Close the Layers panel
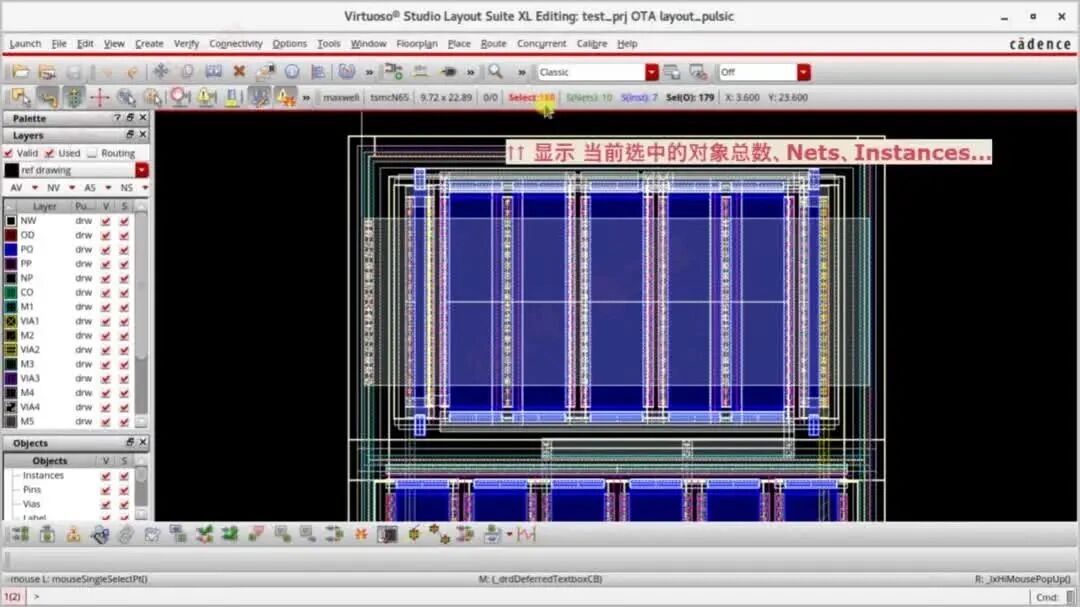1080x607 pixels. pos(143,135)
